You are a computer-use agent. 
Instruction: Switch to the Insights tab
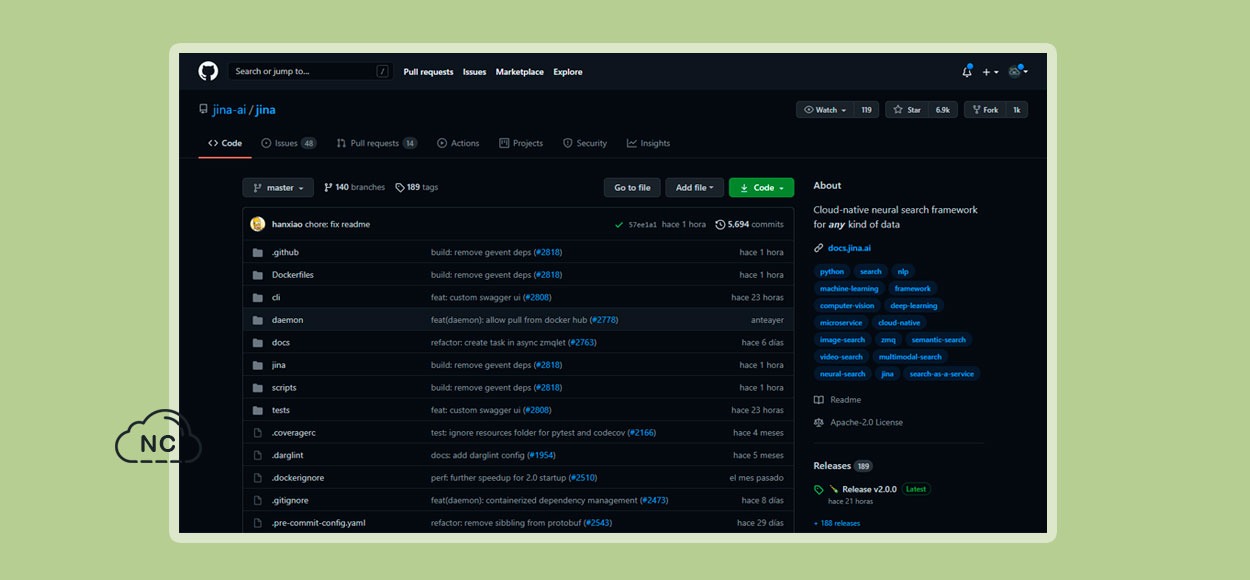tap(649, 143)
